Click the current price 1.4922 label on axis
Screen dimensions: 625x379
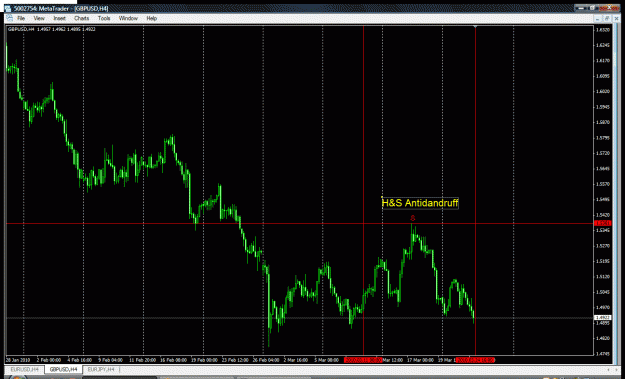click(602, 318)
